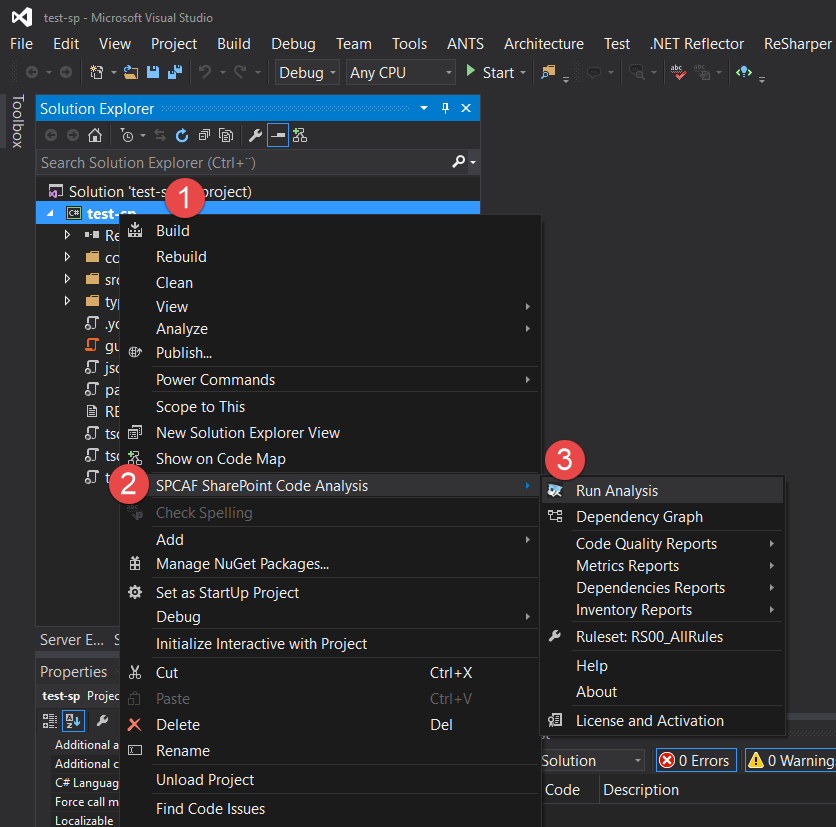Open the ANTS menu in the menu bar
This screenshot has width=836, height=827.
[x=465, y=44]
